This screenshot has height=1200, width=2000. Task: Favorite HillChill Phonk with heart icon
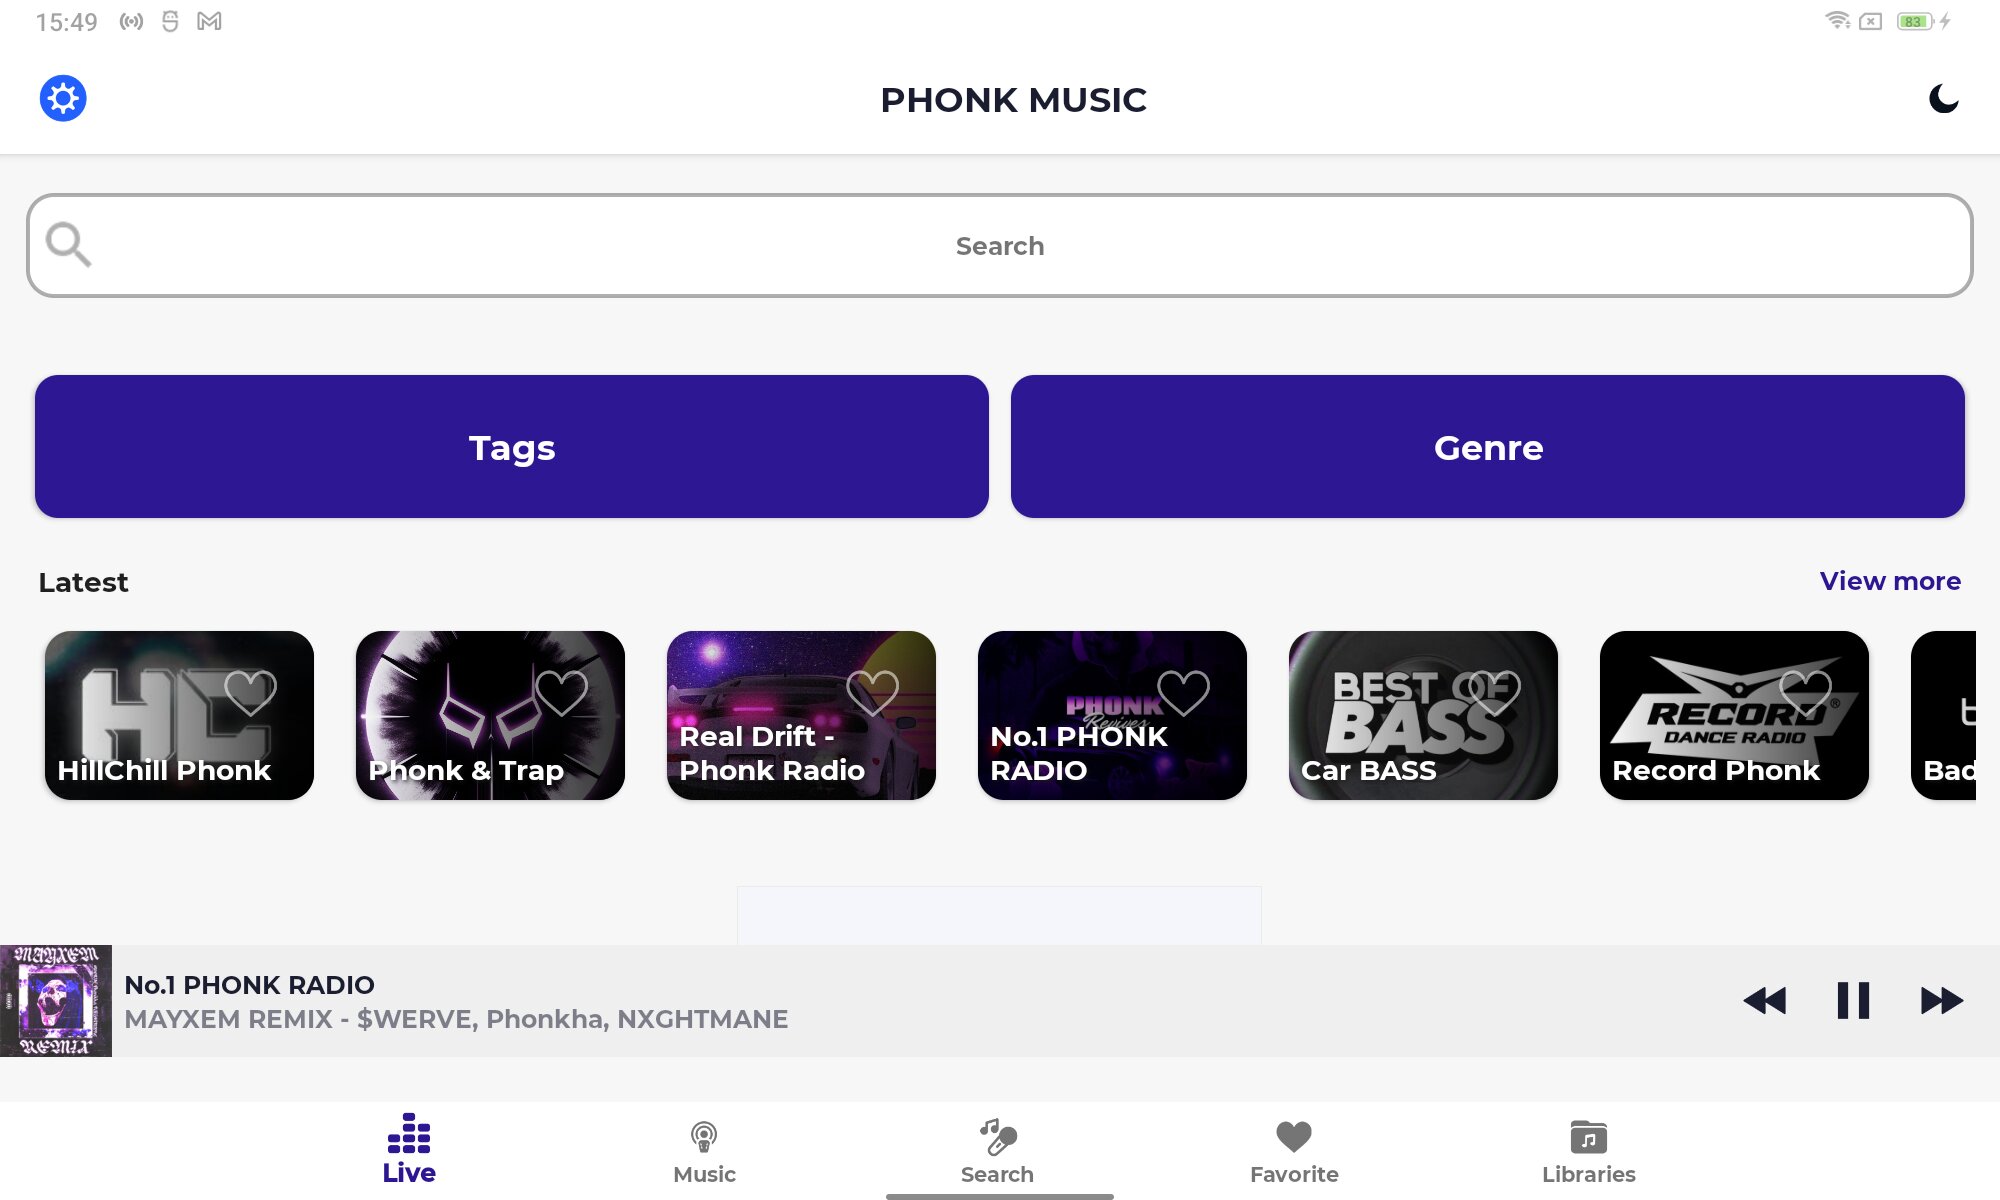pyautogui.click(x=250, y=691)
